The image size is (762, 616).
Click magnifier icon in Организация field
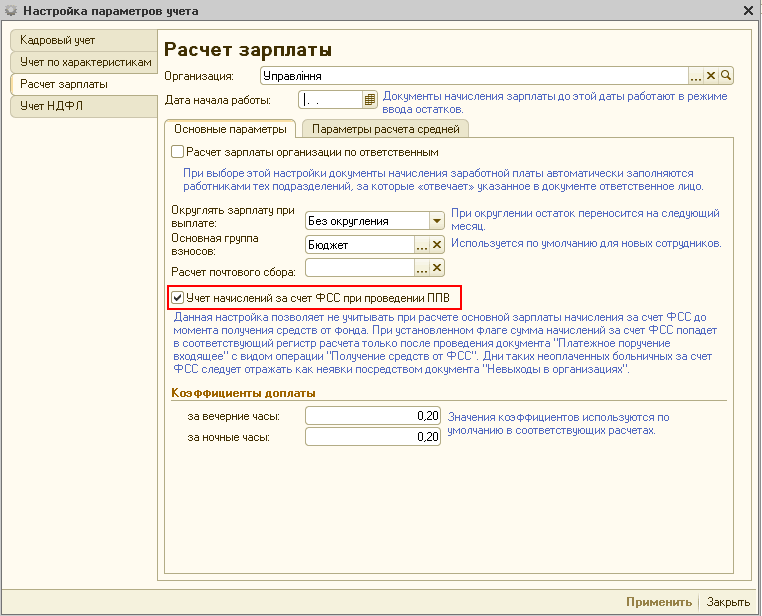tap(727, 75)
